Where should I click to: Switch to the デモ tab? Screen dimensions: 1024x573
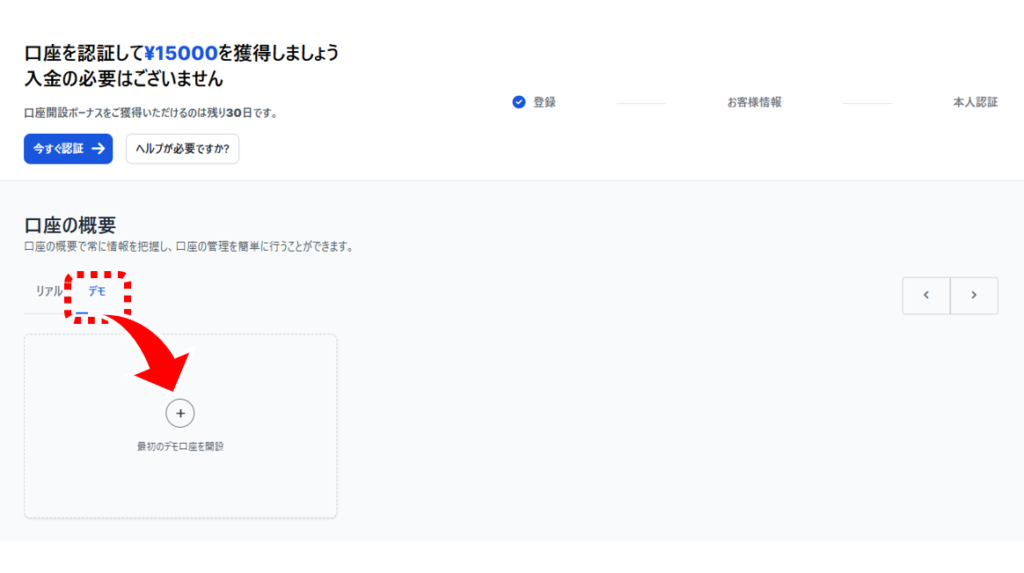[x=97, y=291]
